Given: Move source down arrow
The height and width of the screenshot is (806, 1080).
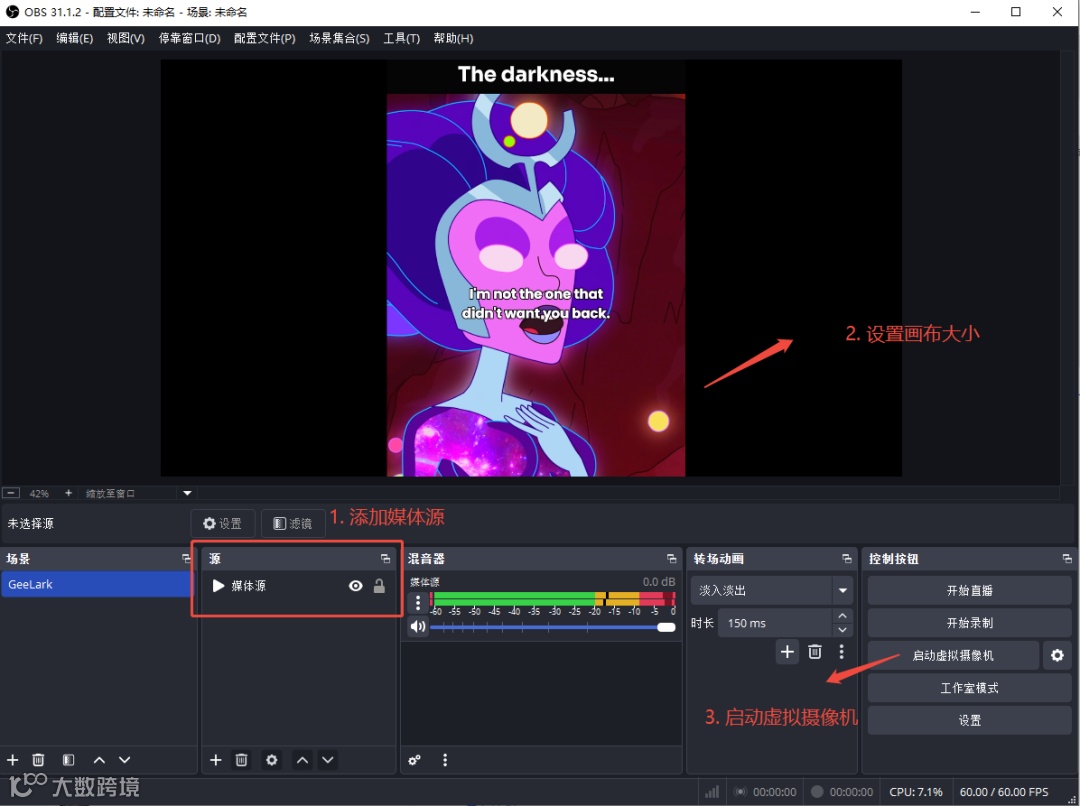Looking at the screenshot, I should [x=328, y=760].
